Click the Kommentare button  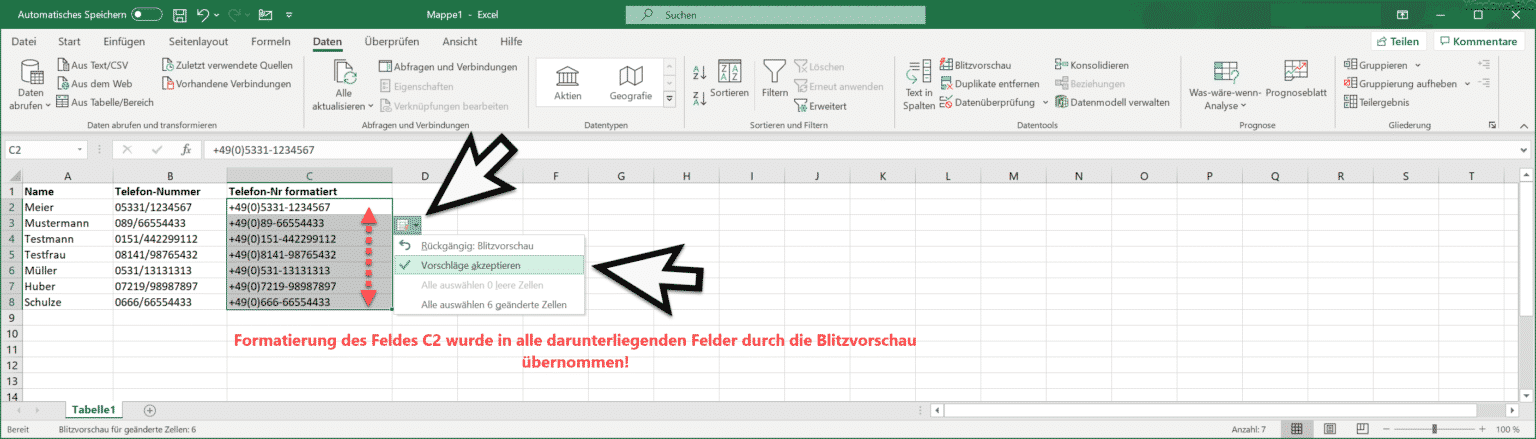1478,41
